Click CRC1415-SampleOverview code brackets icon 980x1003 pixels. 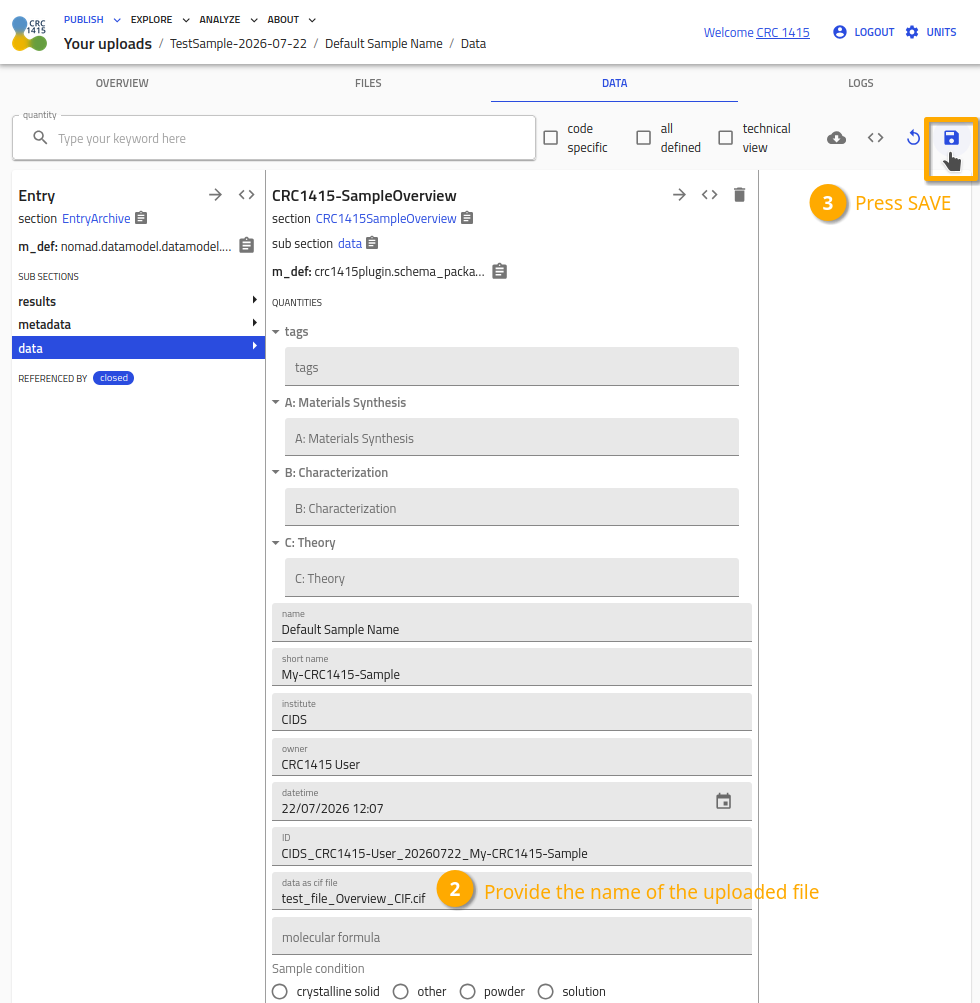coord(709,194)
